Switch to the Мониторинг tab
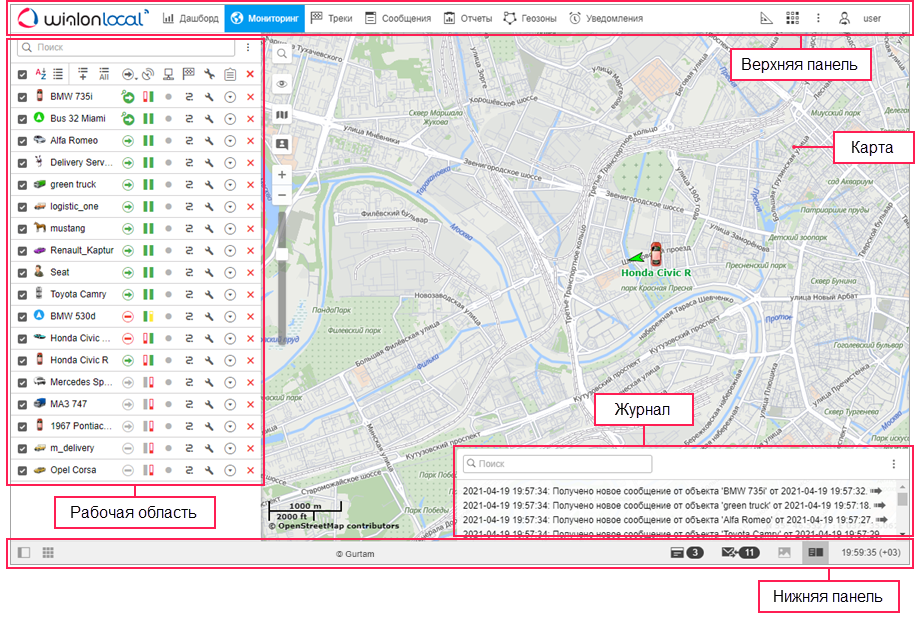This screenshot has width=921, height=619. [264, 18]
